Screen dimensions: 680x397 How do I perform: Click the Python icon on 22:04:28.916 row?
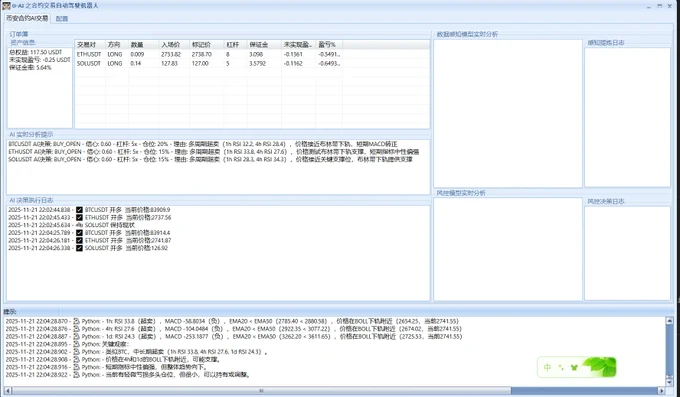coord(76,367)
